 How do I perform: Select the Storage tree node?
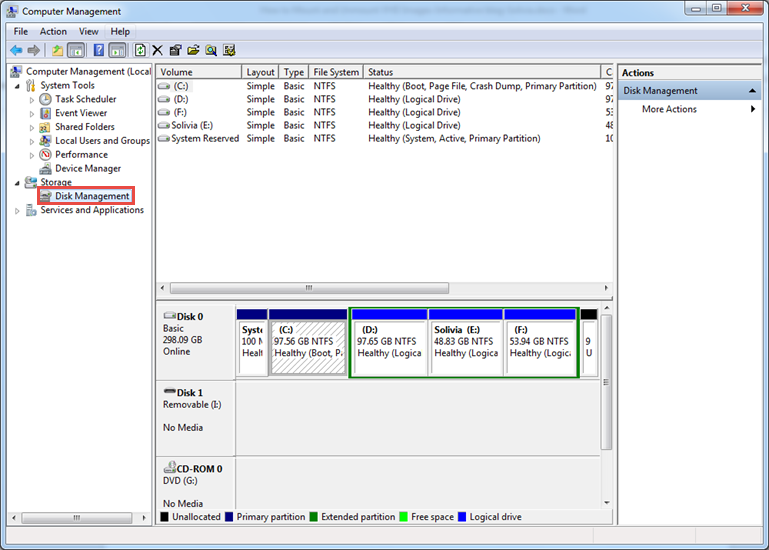[x=56, y=182]
